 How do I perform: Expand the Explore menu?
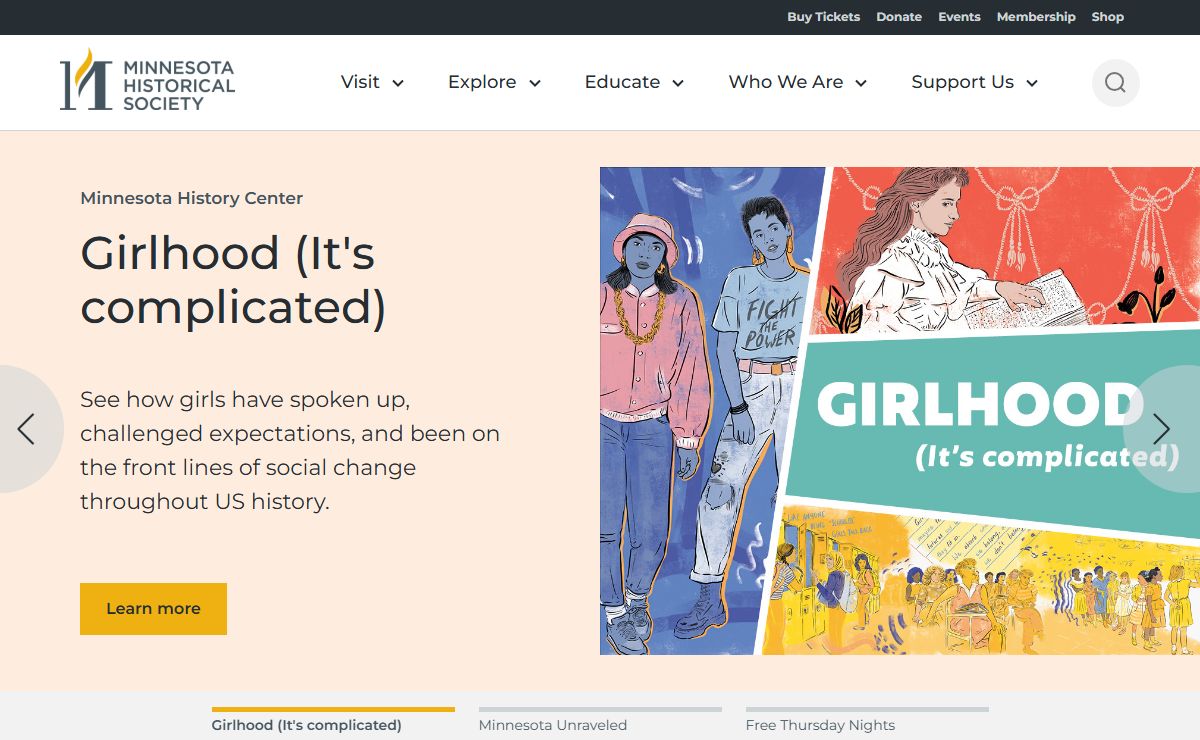[494, 82]
